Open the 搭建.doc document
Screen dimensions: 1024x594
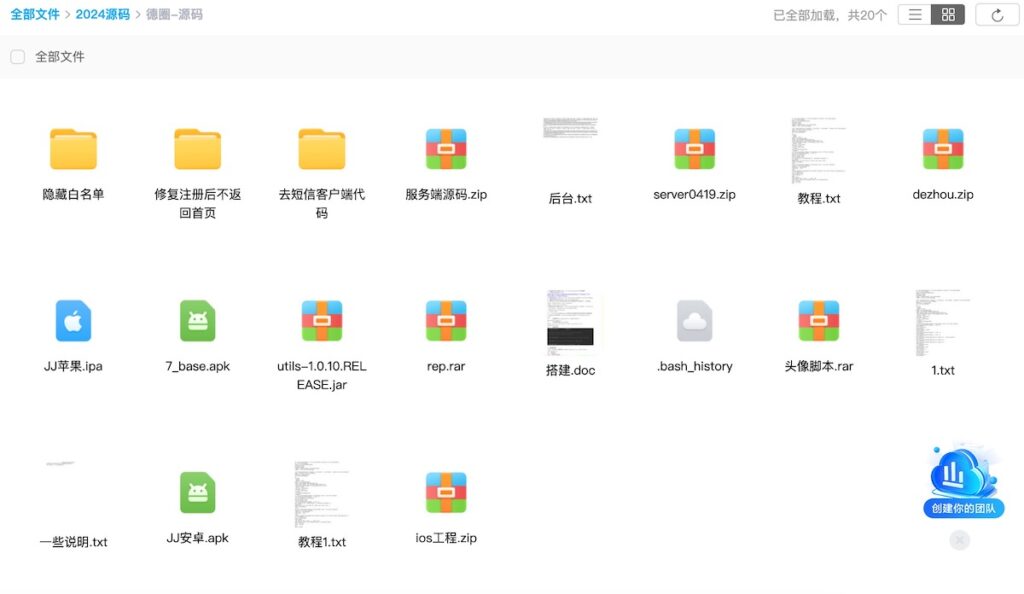[x=570, y=320]
